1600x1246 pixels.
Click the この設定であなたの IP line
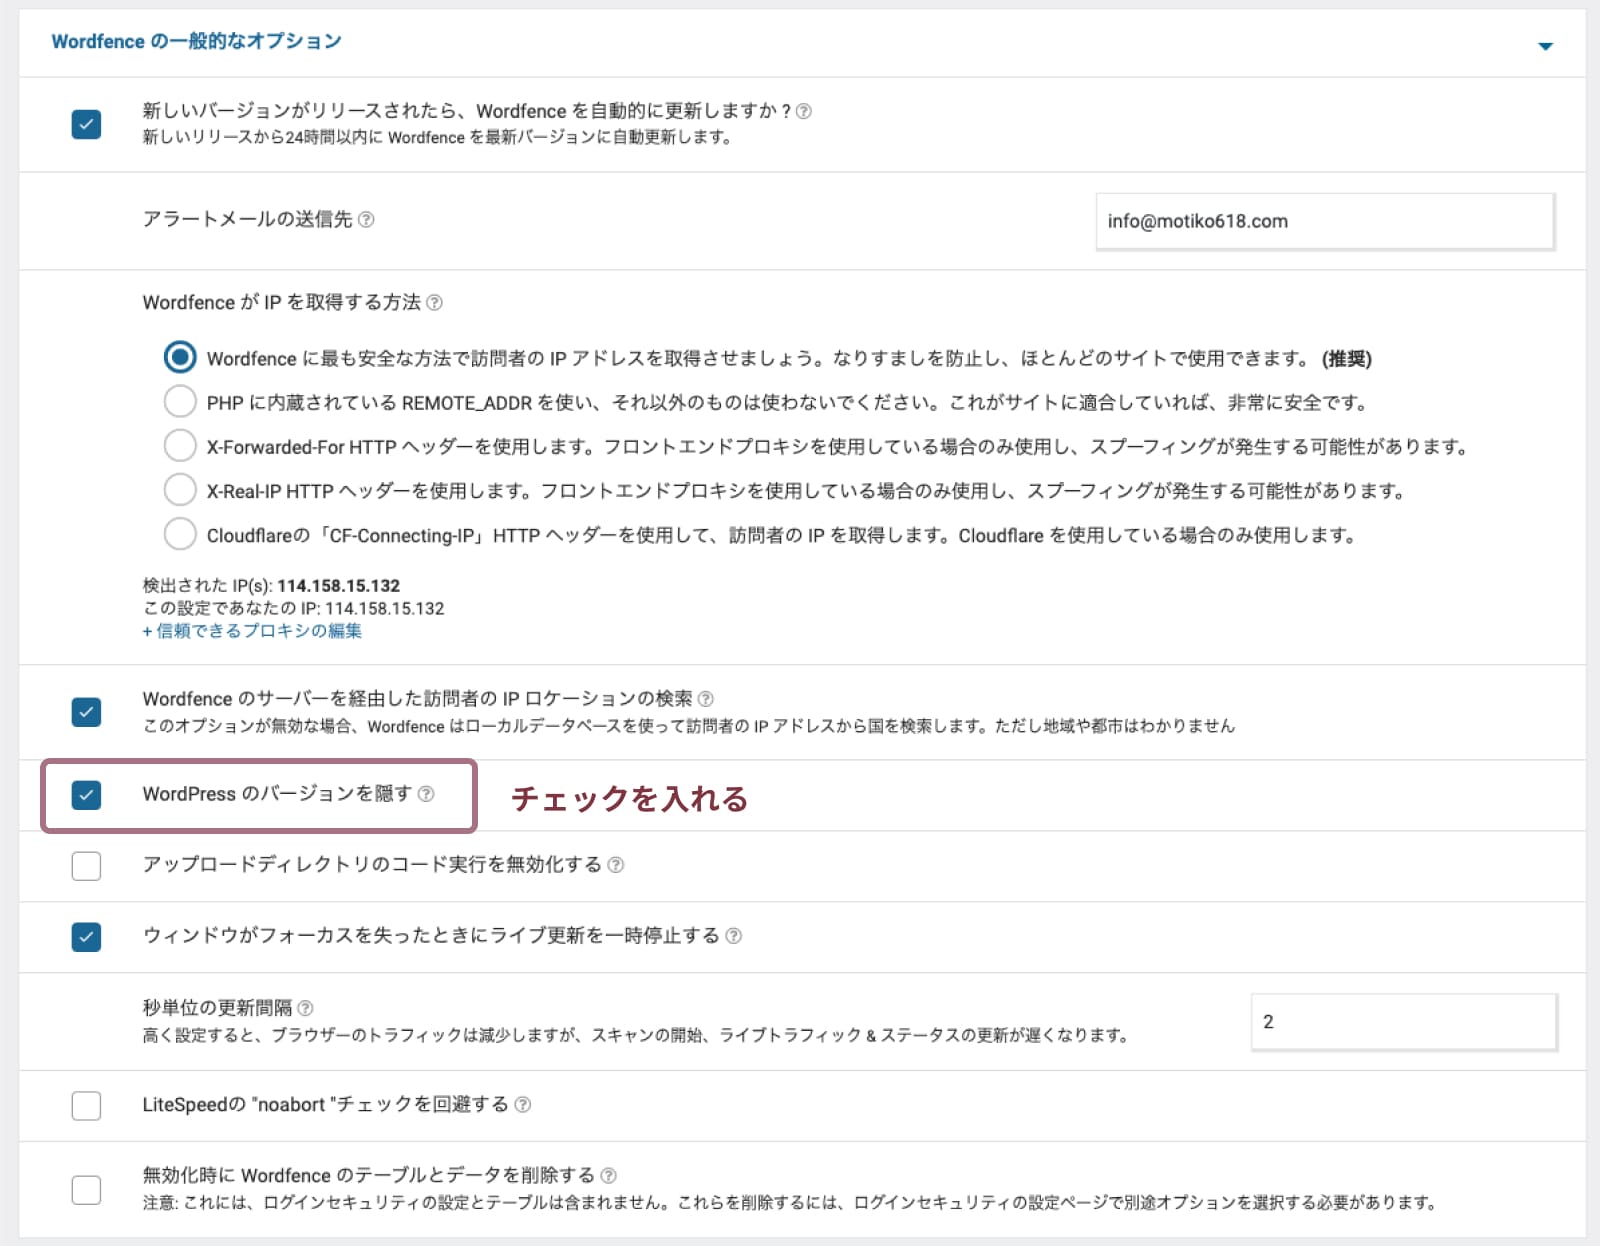click(293, 608)
